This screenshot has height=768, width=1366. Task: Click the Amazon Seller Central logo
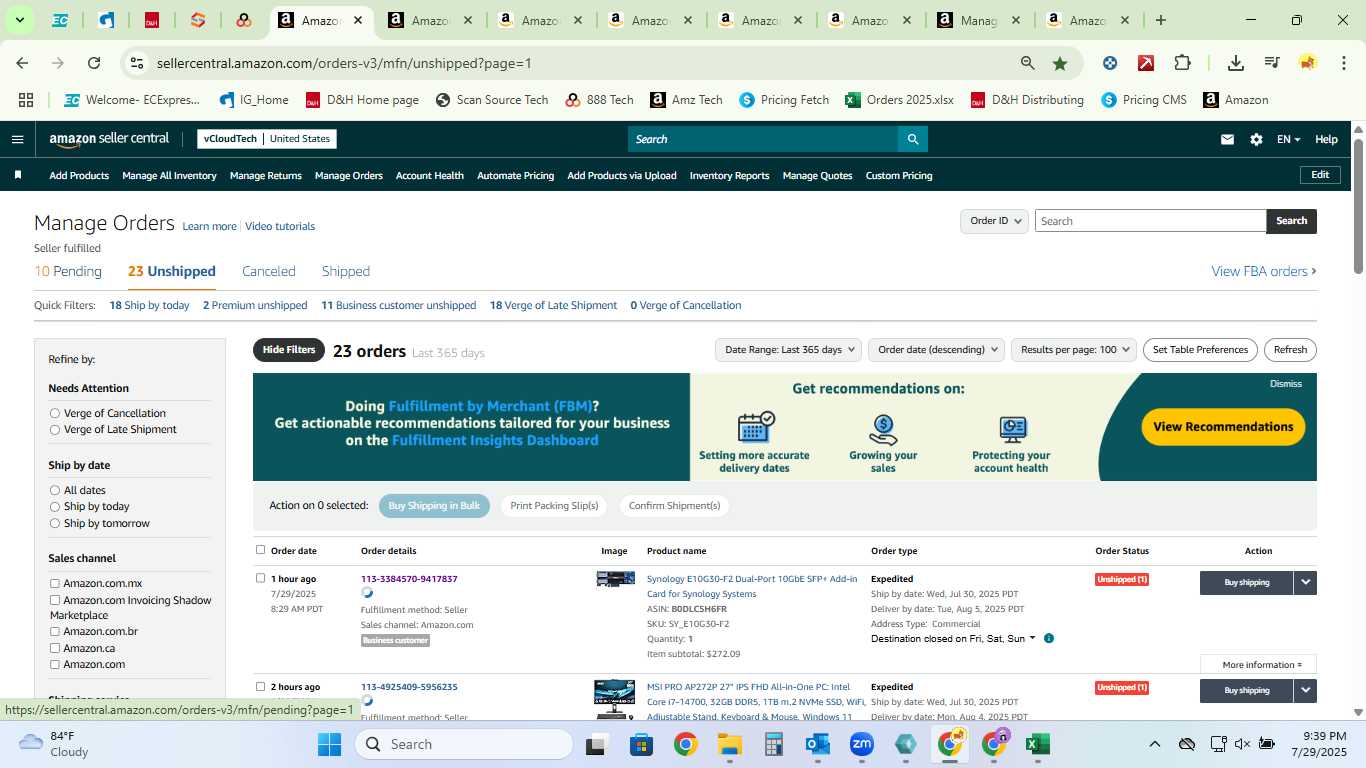(x=109, y=139)
